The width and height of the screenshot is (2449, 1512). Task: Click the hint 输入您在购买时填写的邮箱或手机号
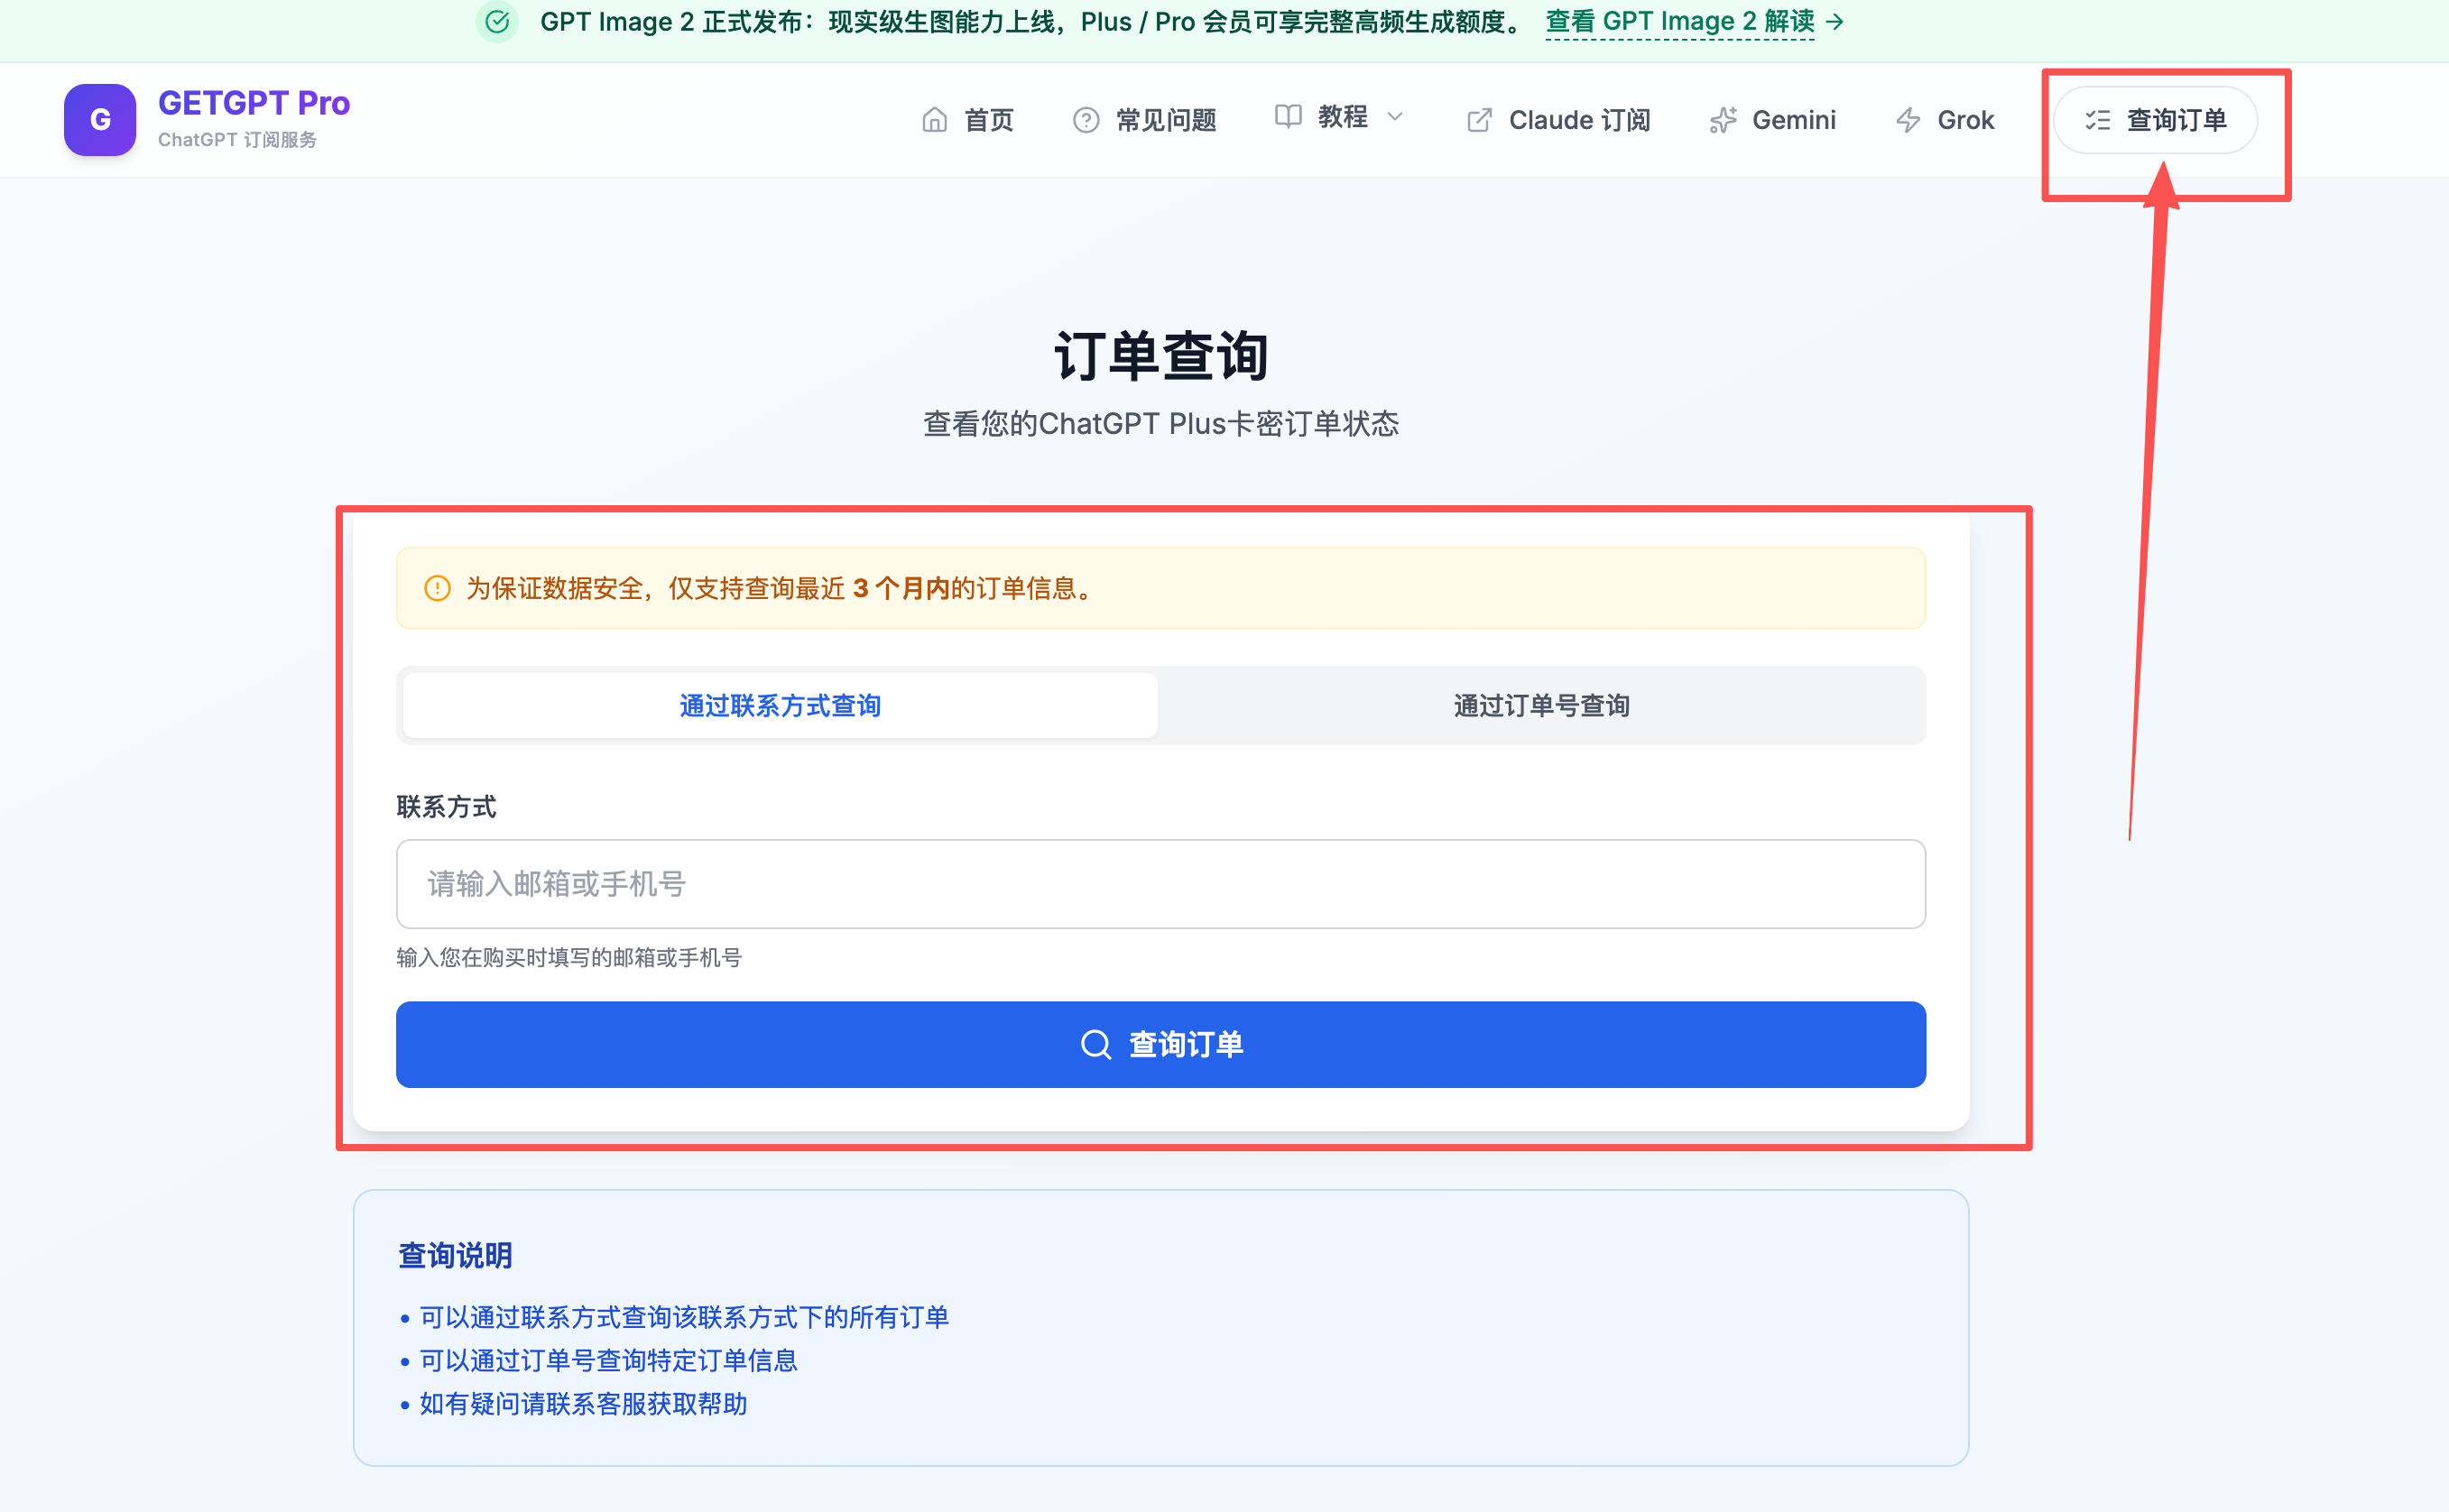[x=569, y=958]
